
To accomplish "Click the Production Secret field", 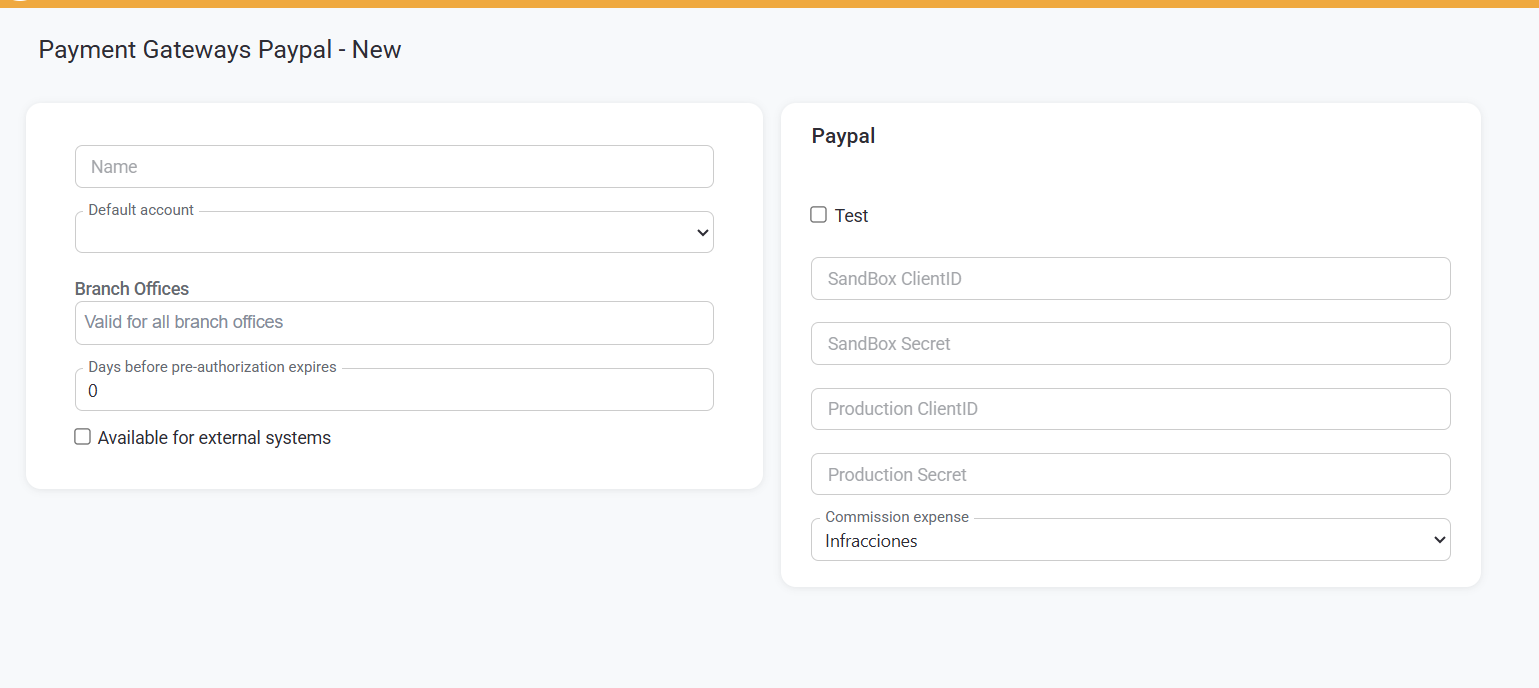I will [x=1130, y=474].
